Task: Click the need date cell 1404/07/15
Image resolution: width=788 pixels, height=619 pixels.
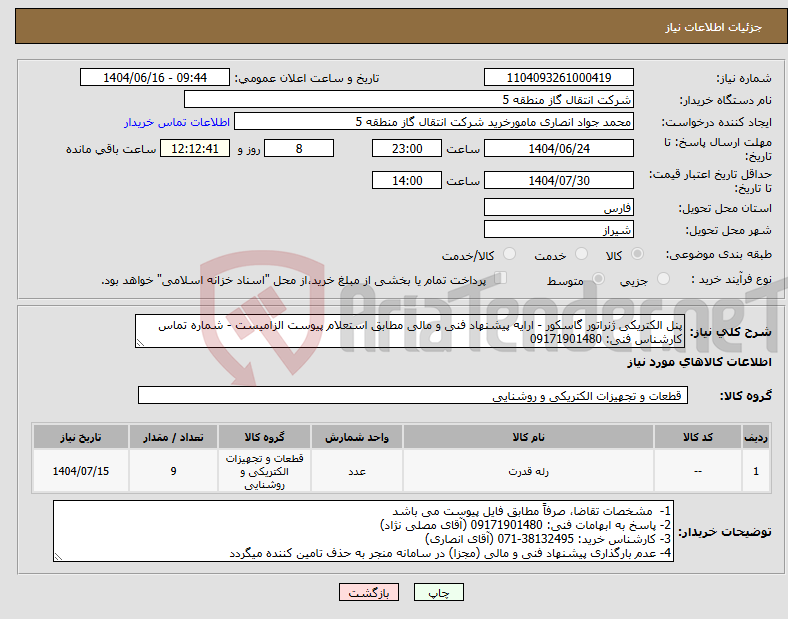Action: [x=81, y=471]
